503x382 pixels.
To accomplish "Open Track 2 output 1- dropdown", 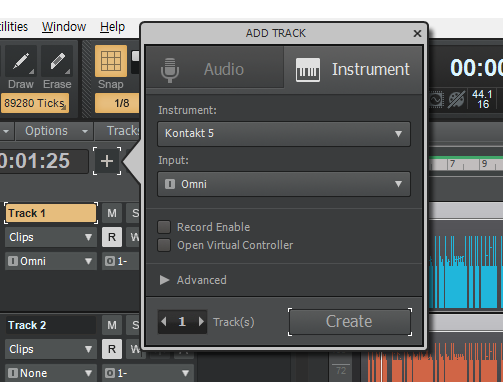I will point(148,373).
